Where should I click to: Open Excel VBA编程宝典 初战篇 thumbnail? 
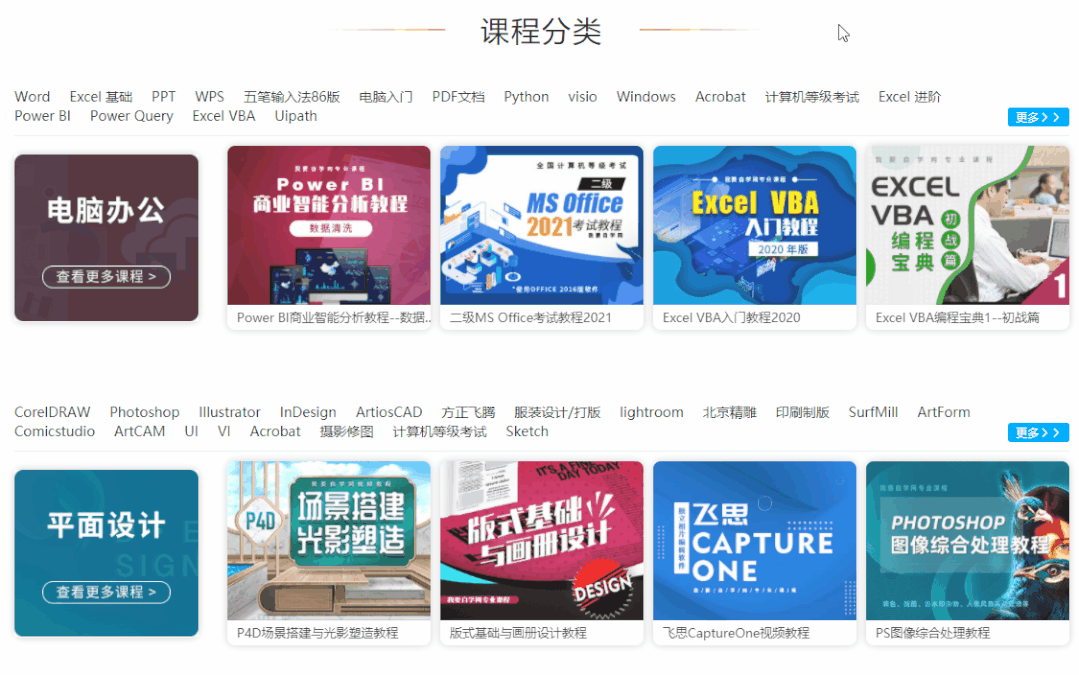(967, 225)
